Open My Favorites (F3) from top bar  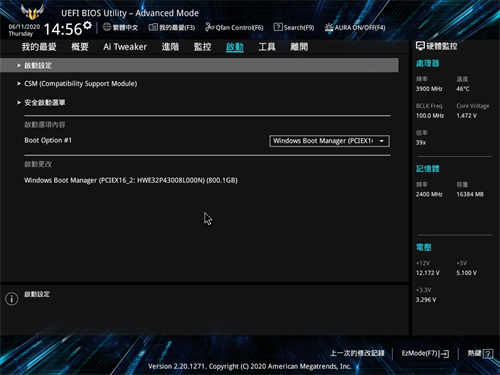point(172,27)
